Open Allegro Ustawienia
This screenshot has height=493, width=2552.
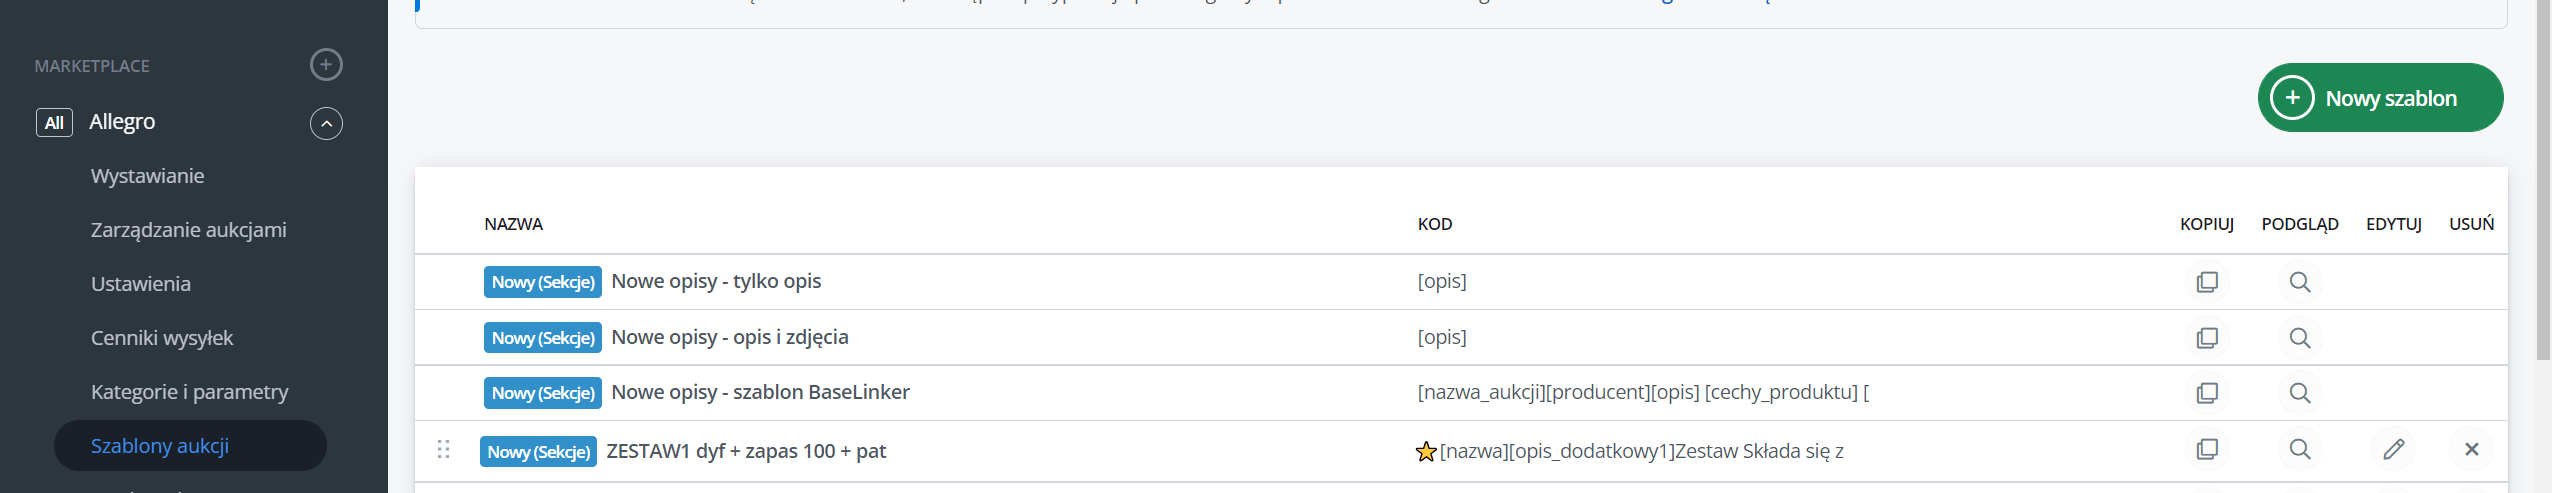pos(141,284)
